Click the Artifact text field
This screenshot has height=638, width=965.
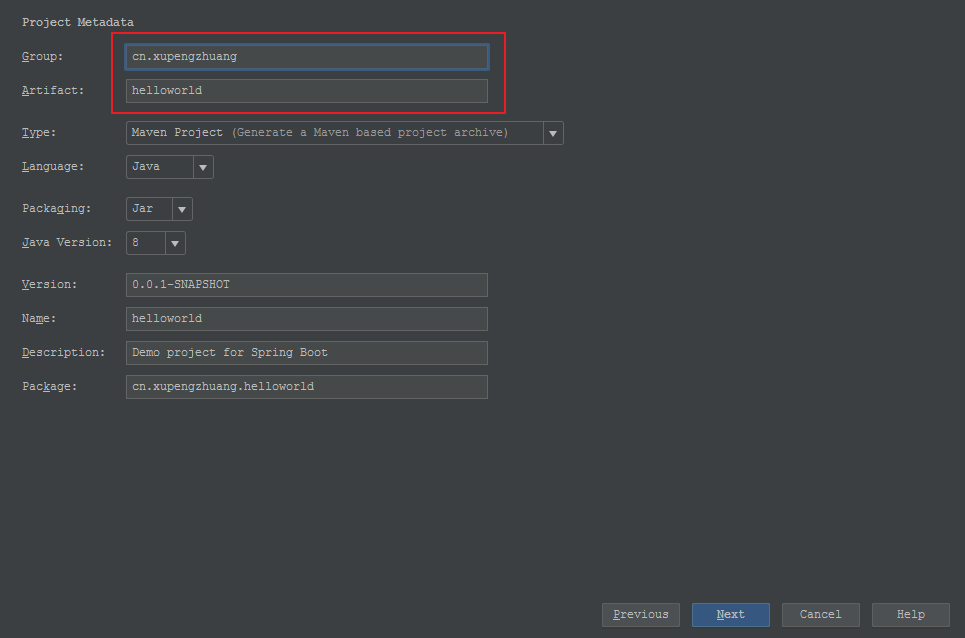tap(306, 90)
